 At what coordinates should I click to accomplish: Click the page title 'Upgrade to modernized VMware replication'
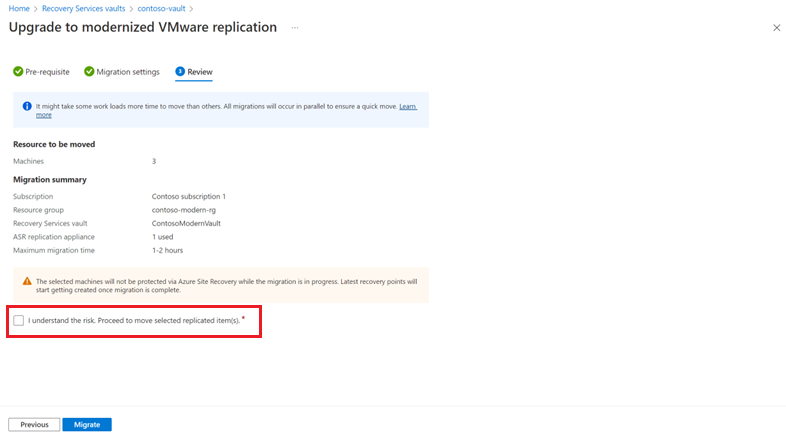pyautogui.click(x=143, y=28)
